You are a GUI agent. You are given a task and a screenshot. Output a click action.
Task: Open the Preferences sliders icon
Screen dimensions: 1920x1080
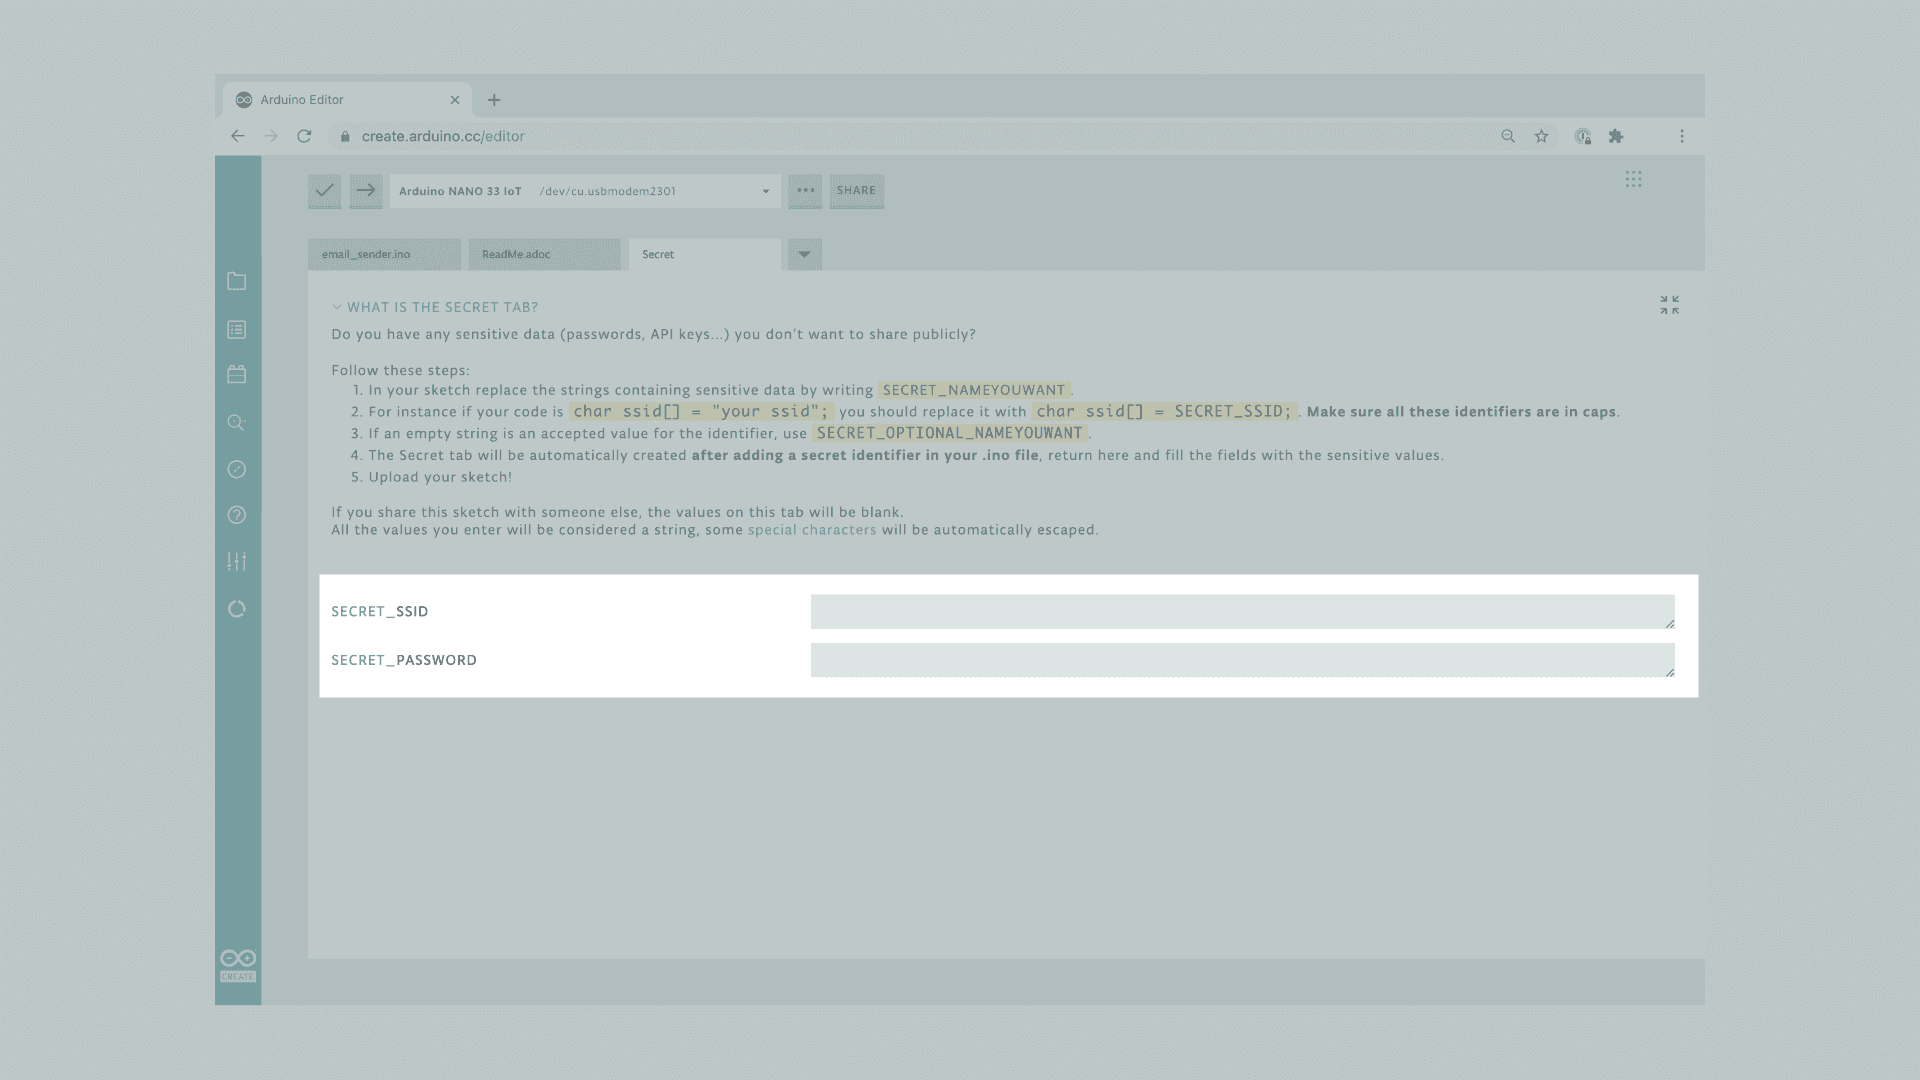237,561
